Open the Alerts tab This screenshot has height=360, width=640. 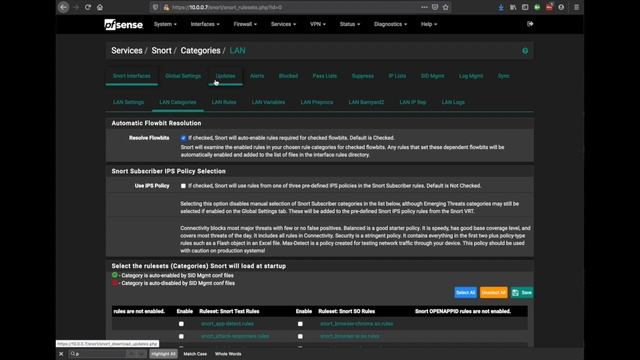click(x=257, y=76)
